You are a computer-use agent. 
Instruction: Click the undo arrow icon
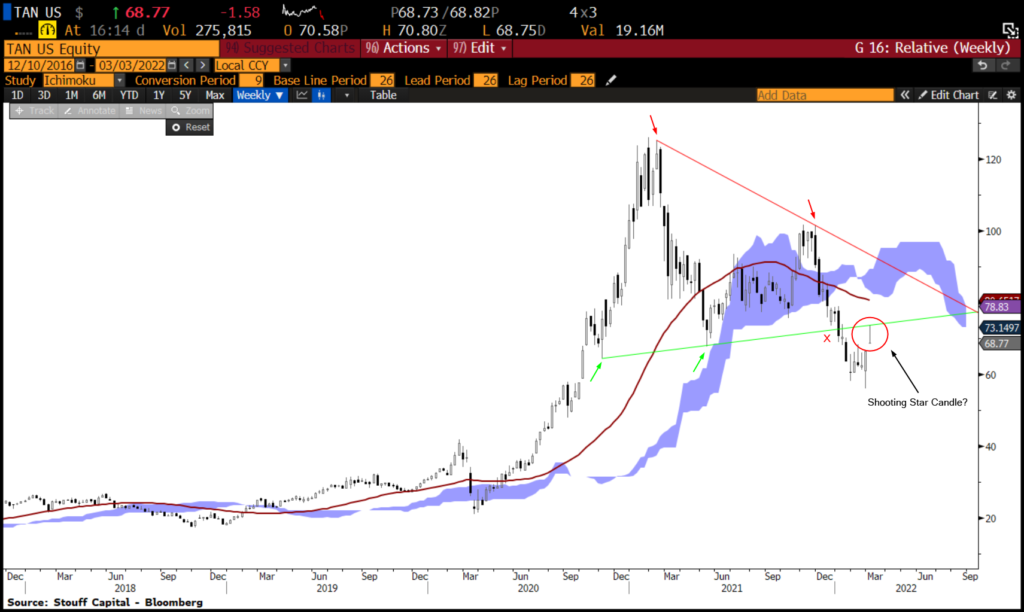[x=982, y=65]
